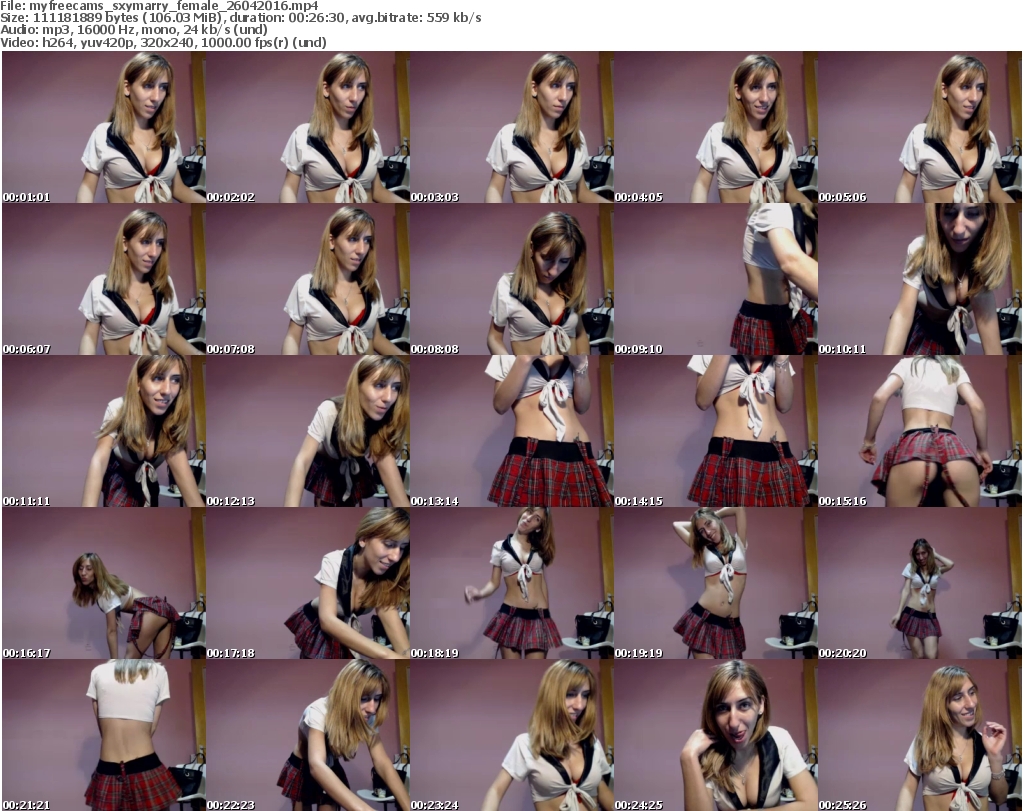
Task: Choose the thumbnail frame stamped 00:08:08
Action: [512, 279]
